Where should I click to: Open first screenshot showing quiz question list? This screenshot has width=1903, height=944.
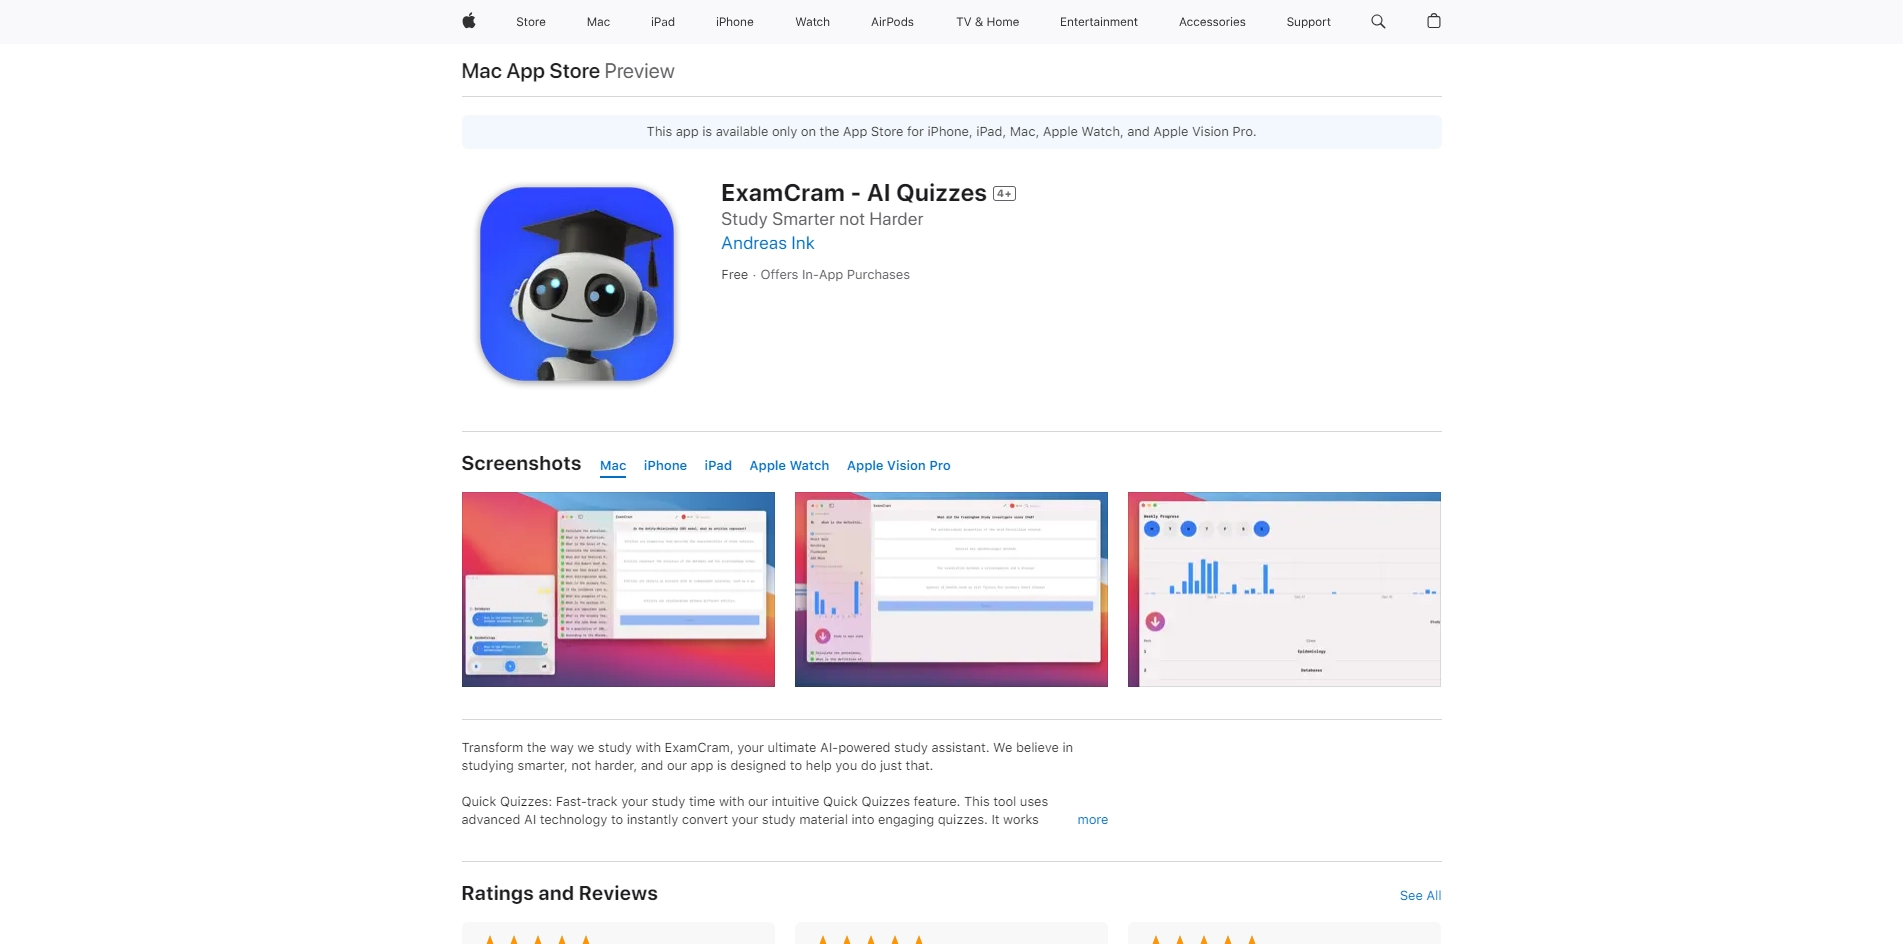tap(618, 589)
